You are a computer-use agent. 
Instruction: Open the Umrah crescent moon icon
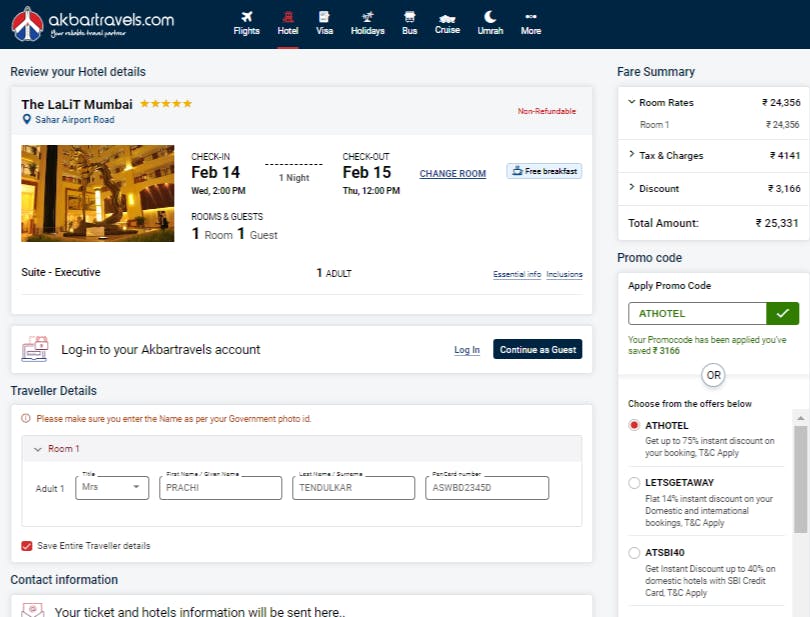[x=490, y=17]
